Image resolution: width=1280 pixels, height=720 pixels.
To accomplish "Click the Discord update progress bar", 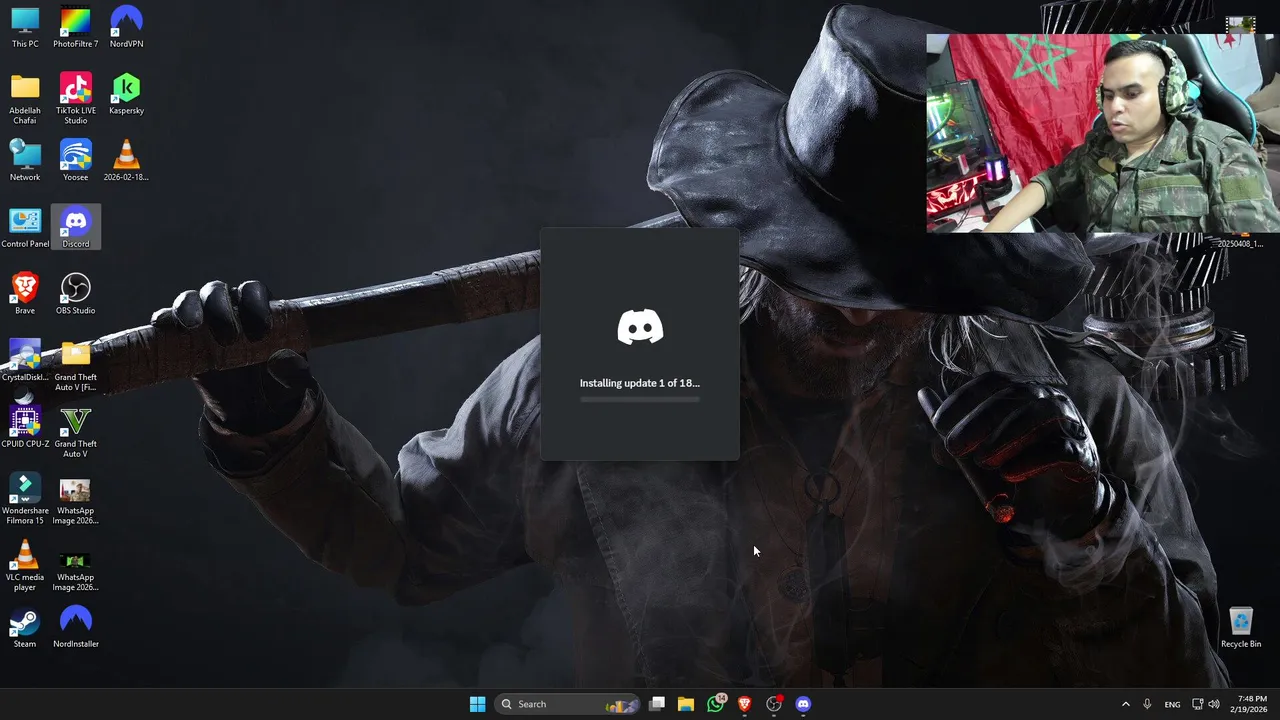I will point(640,399).
